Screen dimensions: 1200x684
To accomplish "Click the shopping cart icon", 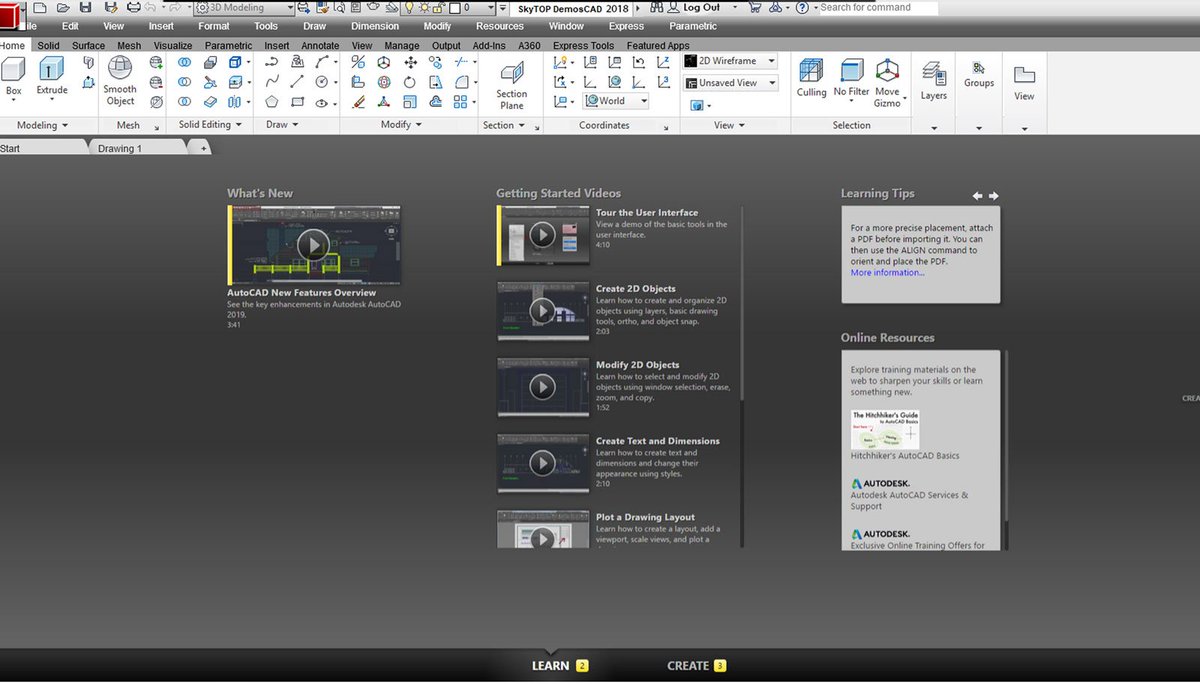I will tap(755, 7).
